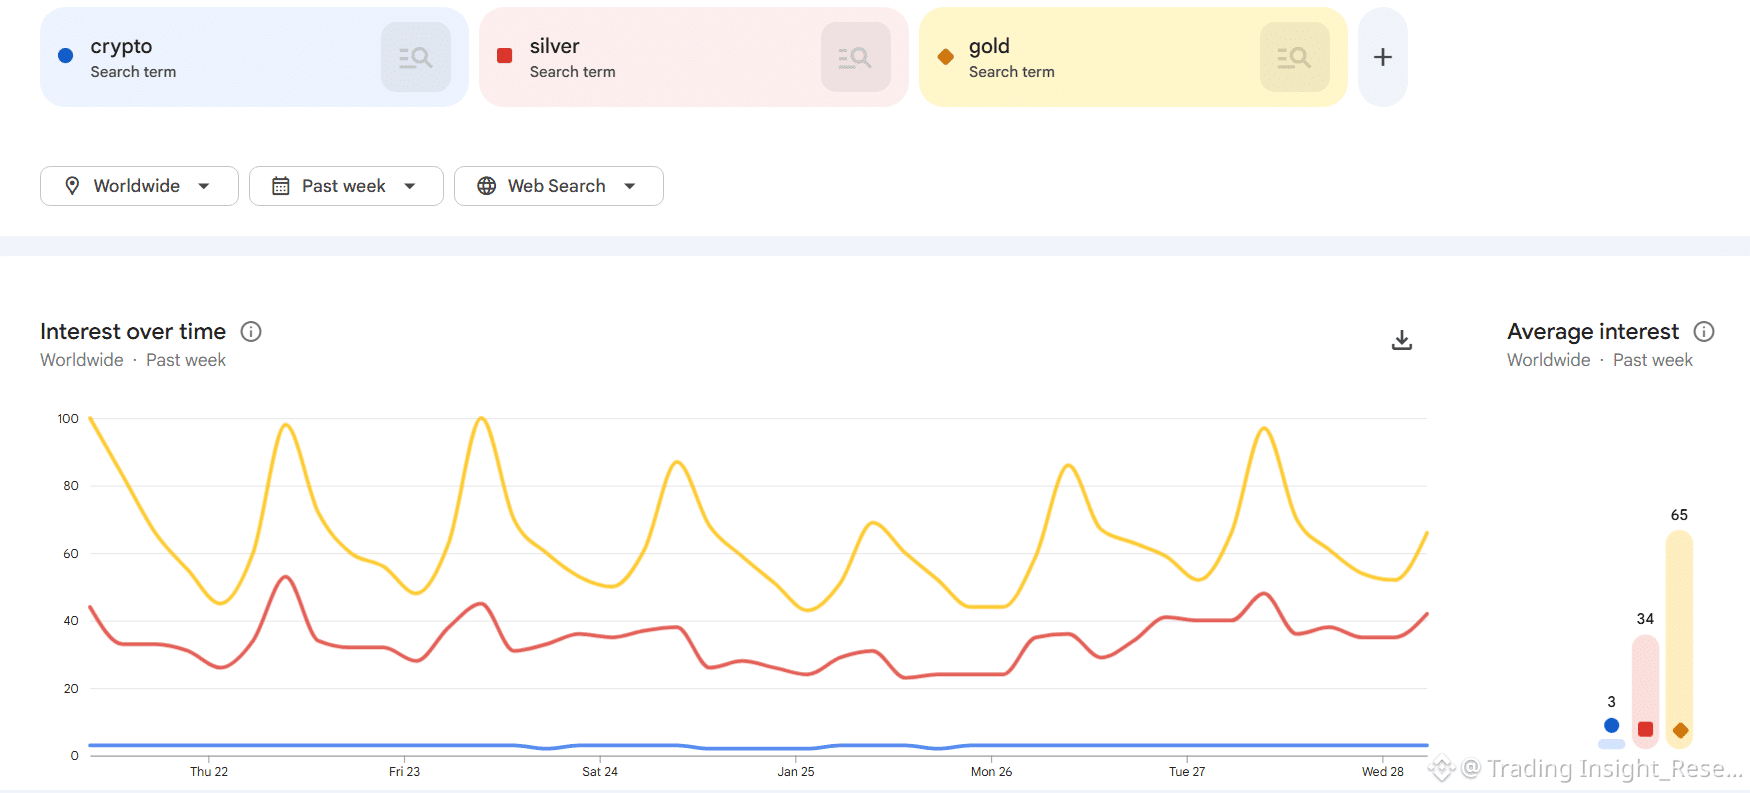Click the explore icon on silver term
The width and height of the screenshot is (1750, 793).
pos(855,58)
